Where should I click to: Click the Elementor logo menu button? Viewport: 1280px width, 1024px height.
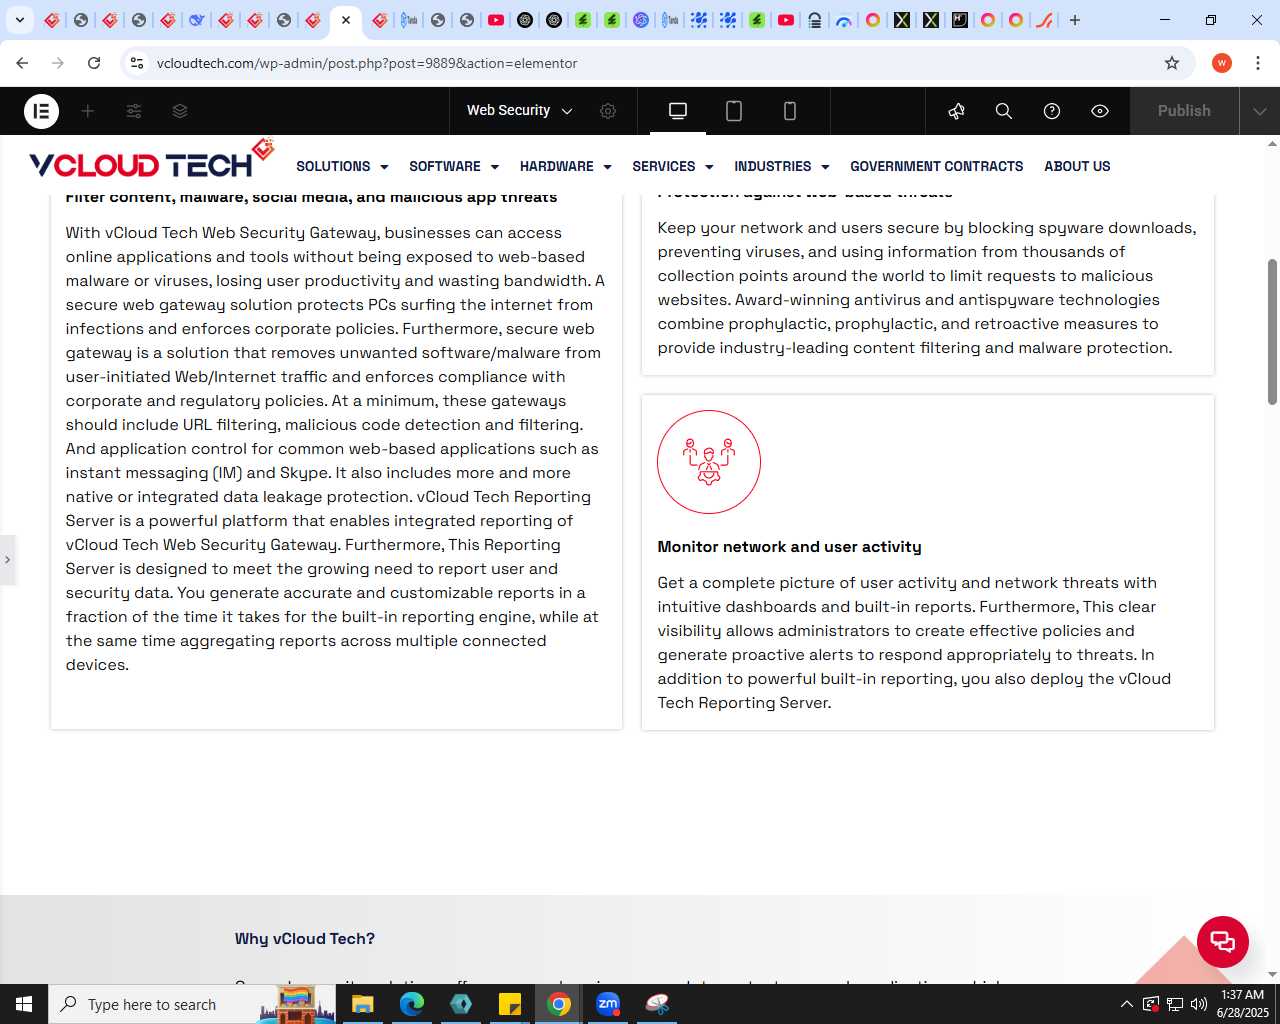[41, 111]
